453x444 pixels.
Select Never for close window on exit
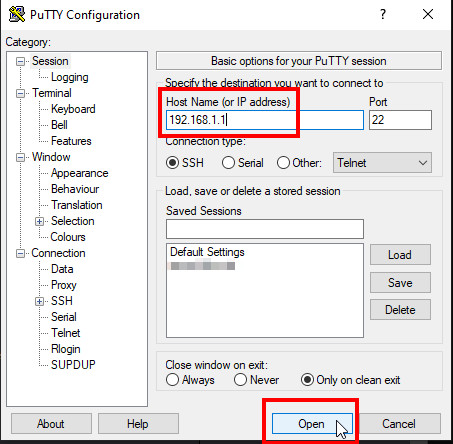[240, 380]
